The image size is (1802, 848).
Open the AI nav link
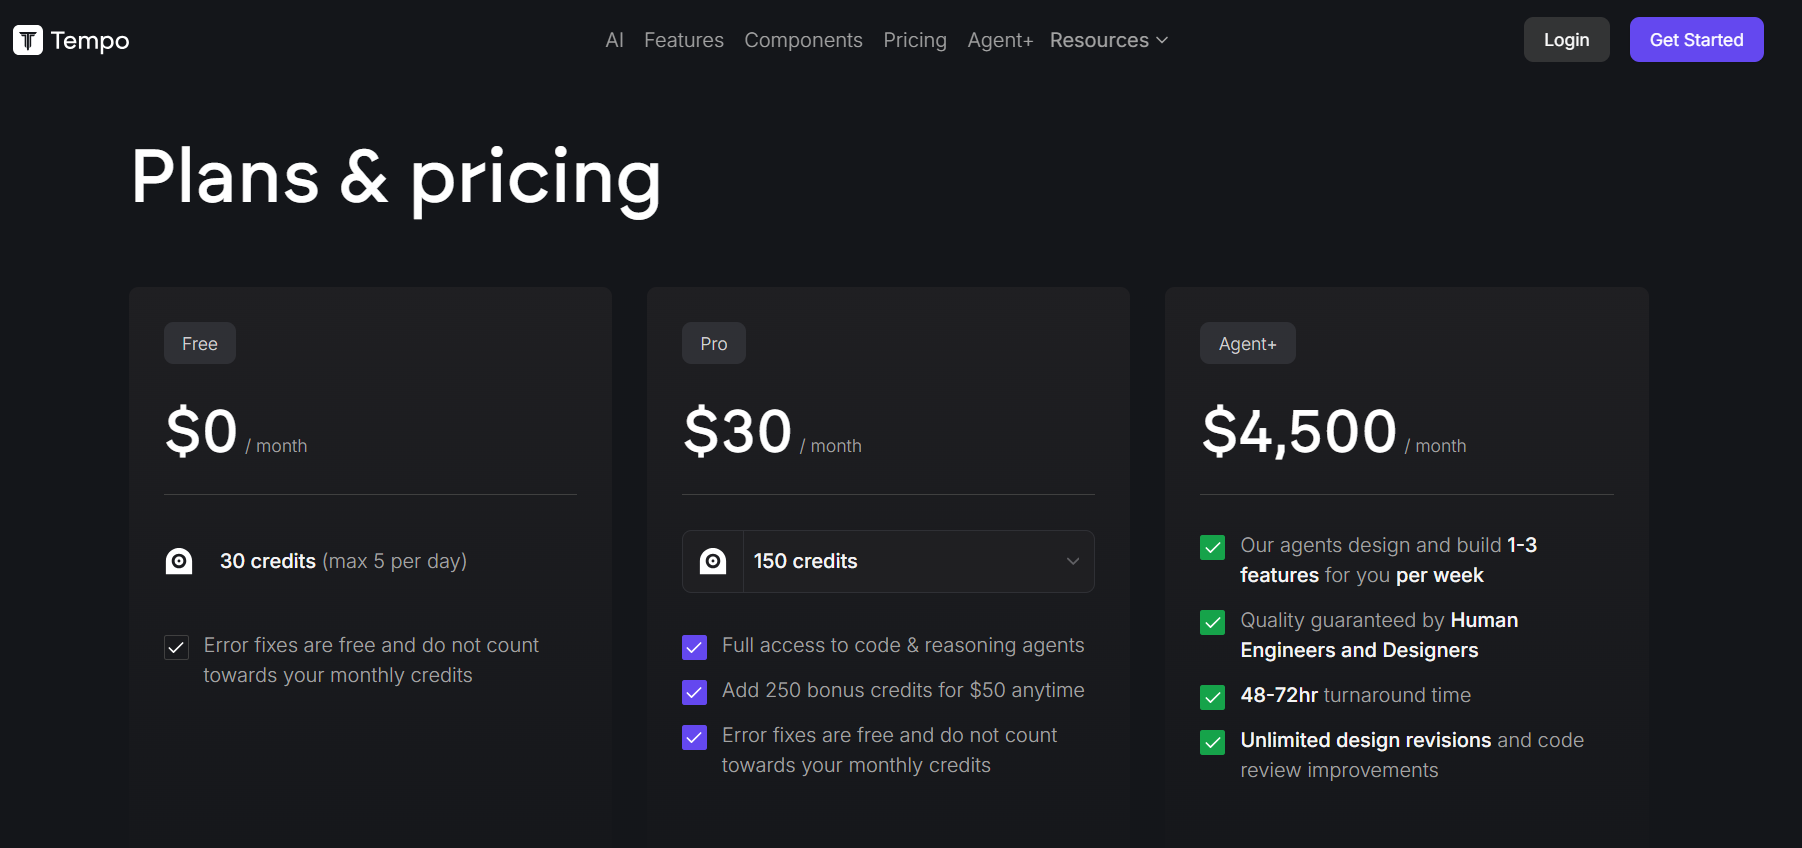coord(614,40)
